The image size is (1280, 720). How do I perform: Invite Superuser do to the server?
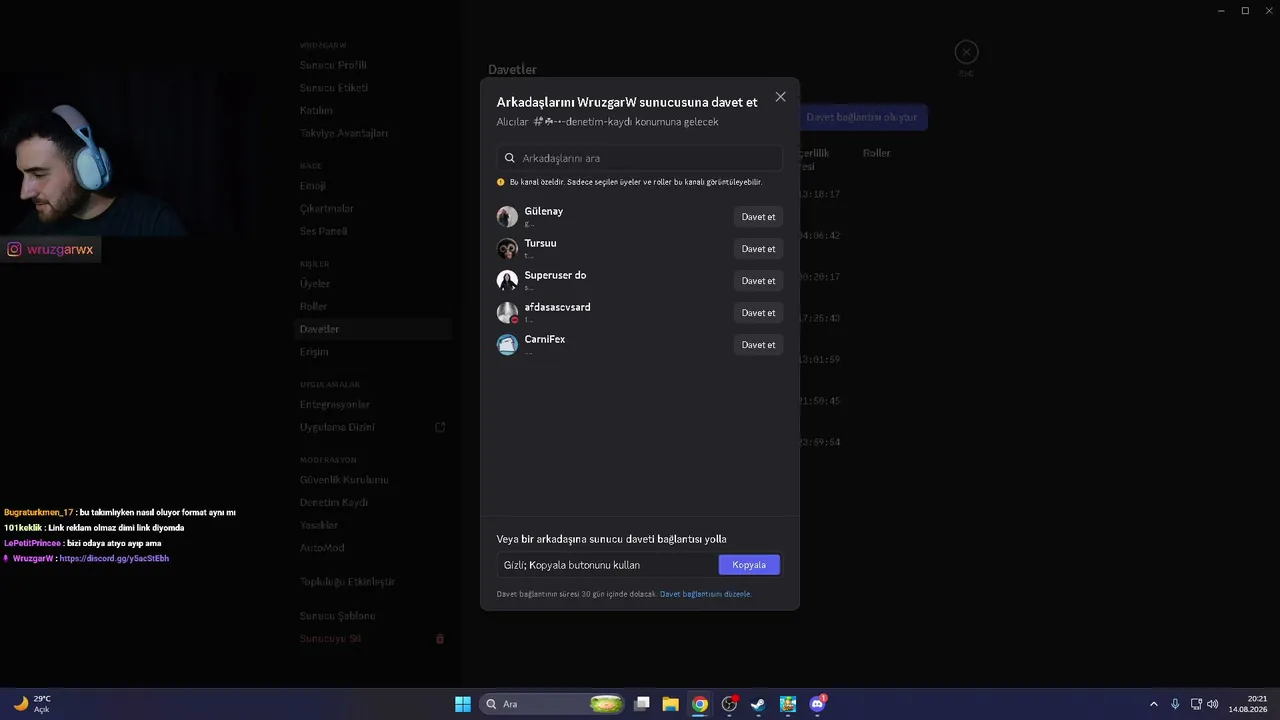pyautogui.click(x=758, y=281)
